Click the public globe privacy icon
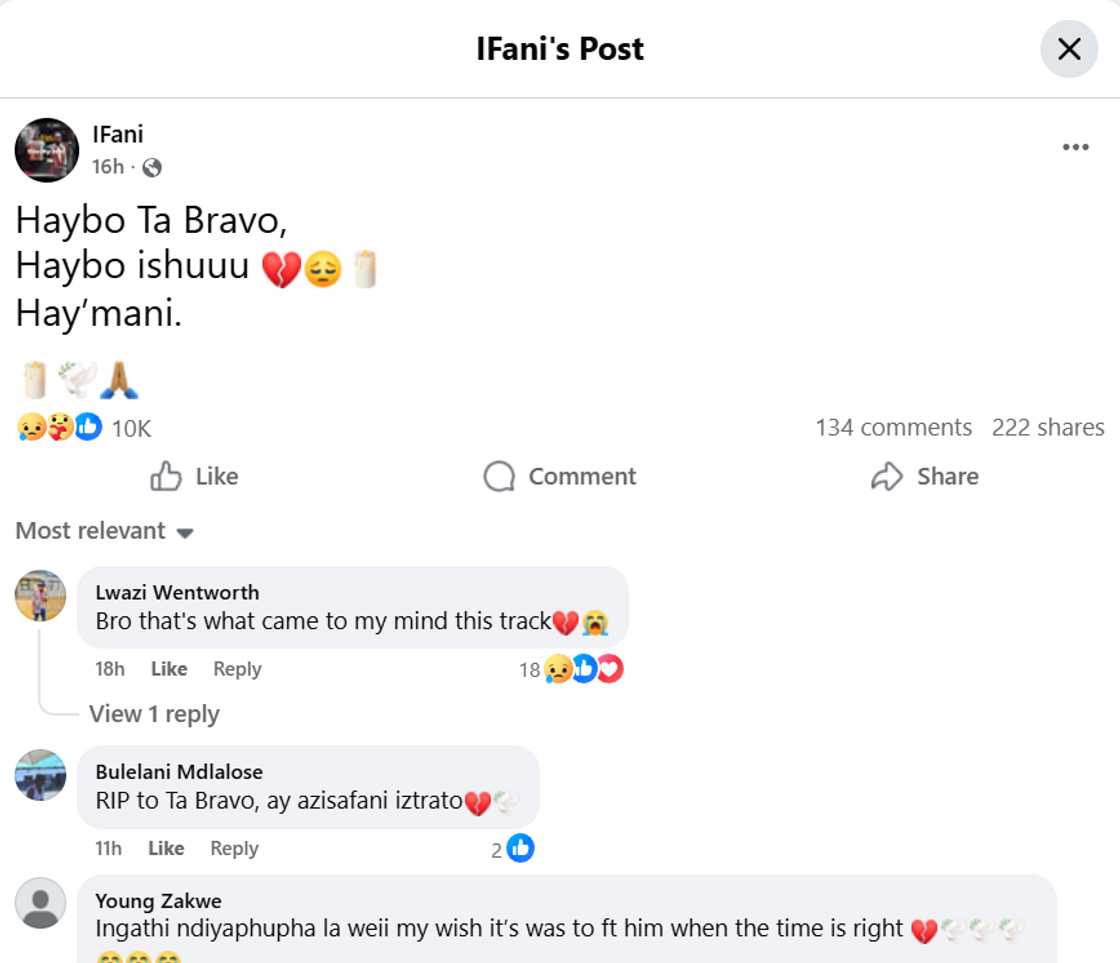The width and height of the screenshot is (1120, 963). [x=150, y=167]
